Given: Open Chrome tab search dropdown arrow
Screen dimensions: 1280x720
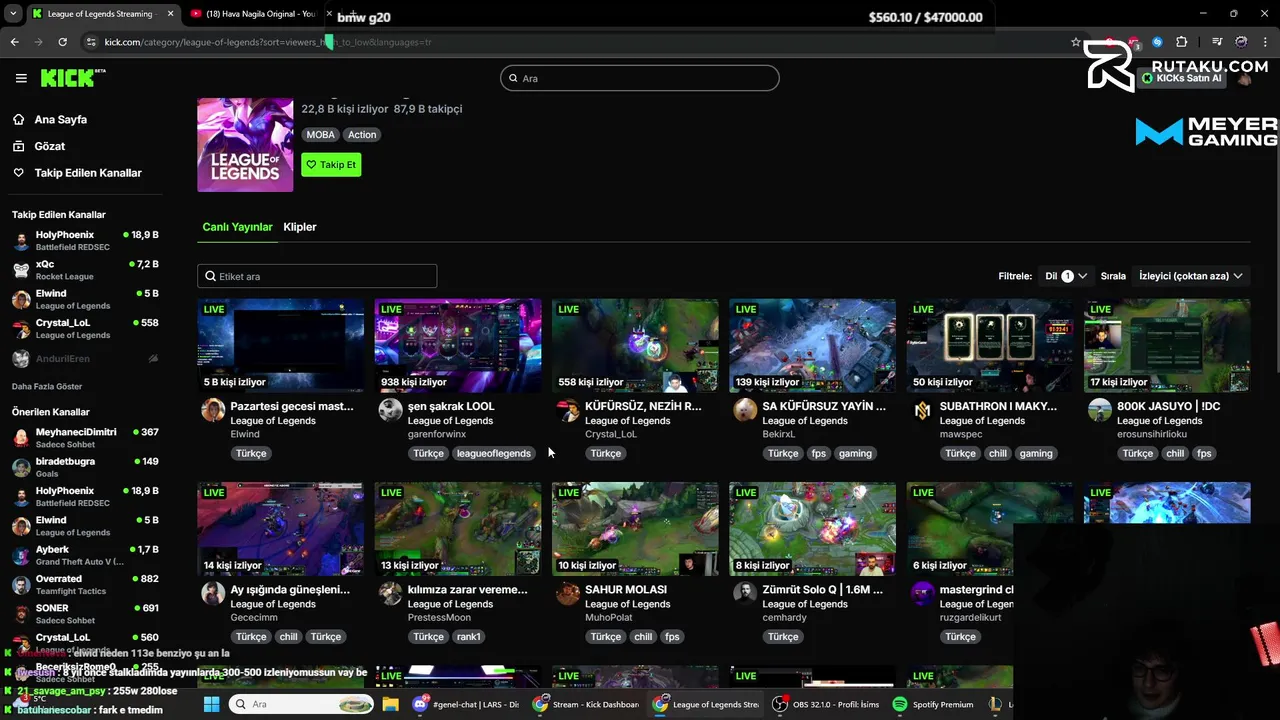Looking at the screenshot, I should [x=12, y=14].
